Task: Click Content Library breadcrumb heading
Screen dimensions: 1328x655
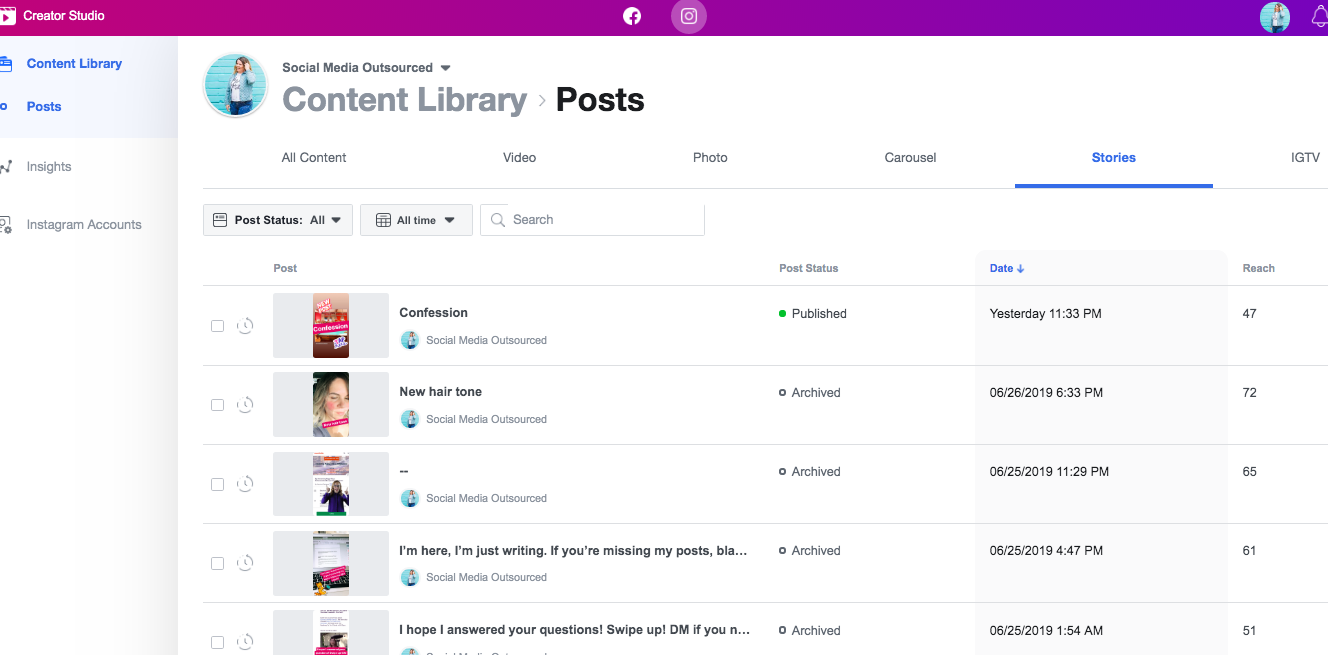Action: click(x=405, y=99)
